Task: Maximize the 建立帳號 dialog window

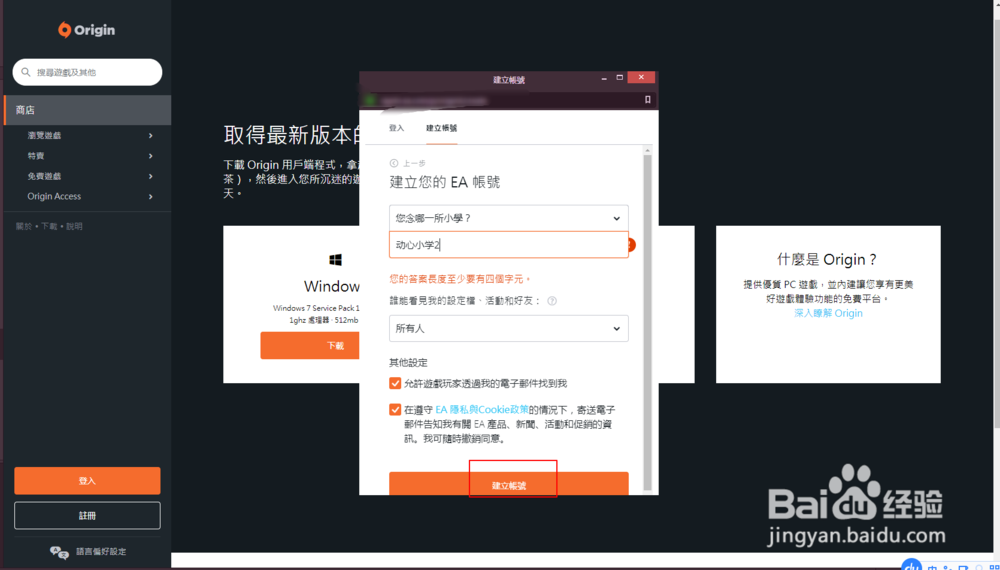Action: pyautogui.click(x=619, y=77)
